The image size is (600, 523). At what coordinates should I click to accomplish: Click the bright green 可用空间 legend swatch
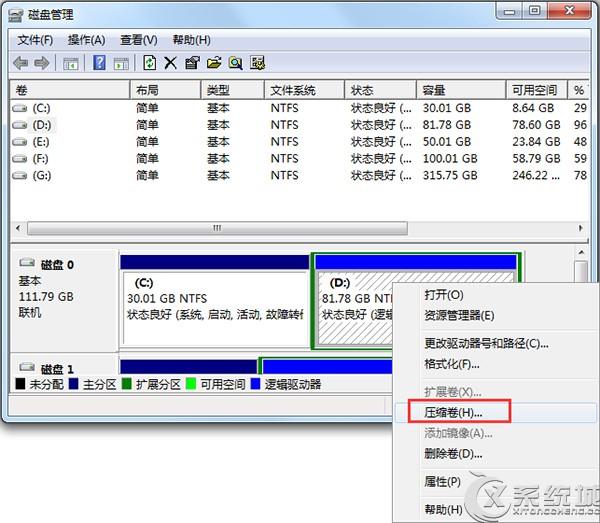click(191, 384)
